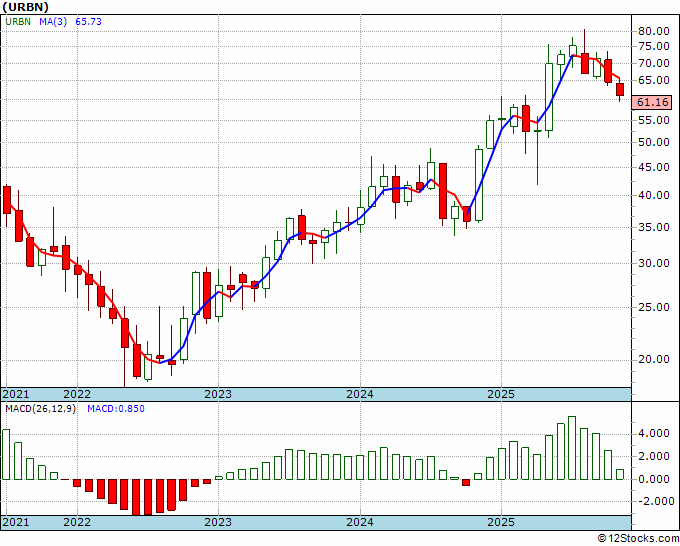Click the 75.00 price axis label
This screenshot has width=680, height=546.
pos(654,46)
